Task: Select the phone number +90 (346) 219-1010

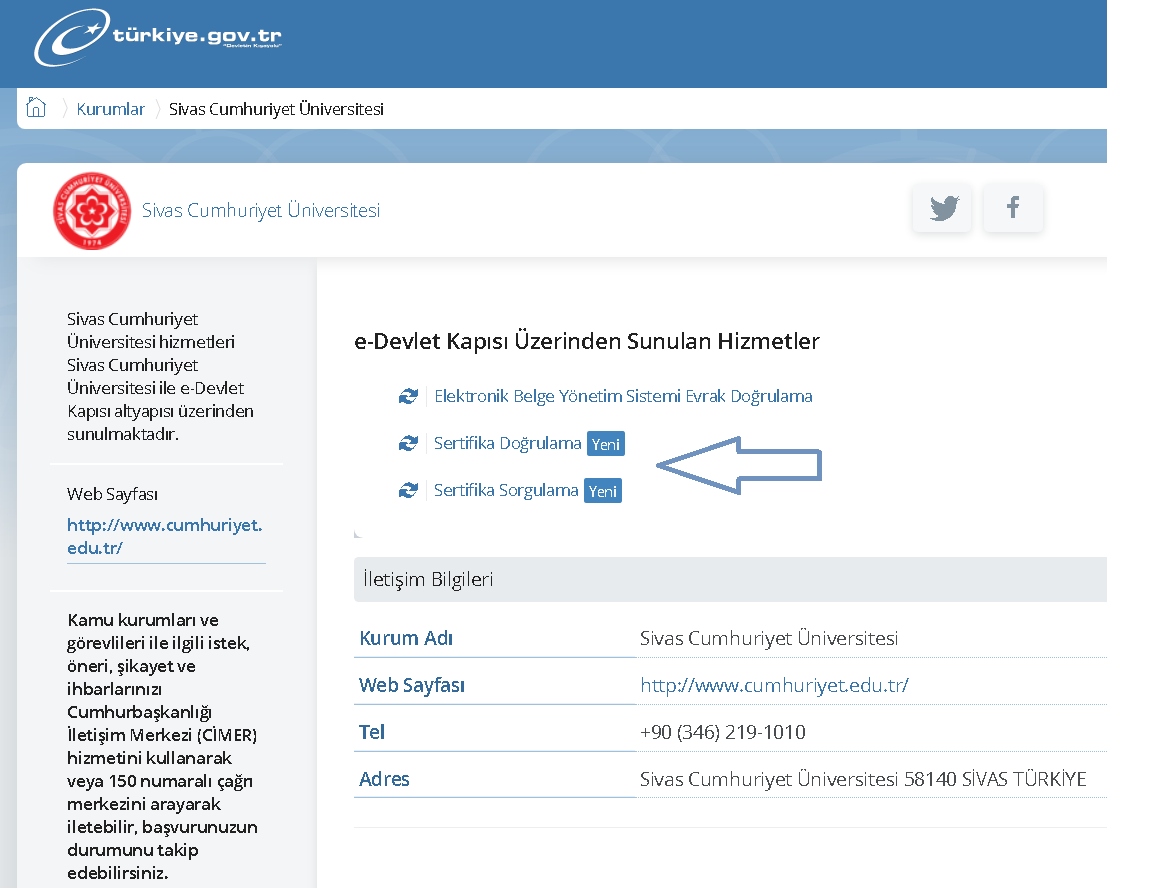Action: tap(723, 732)
